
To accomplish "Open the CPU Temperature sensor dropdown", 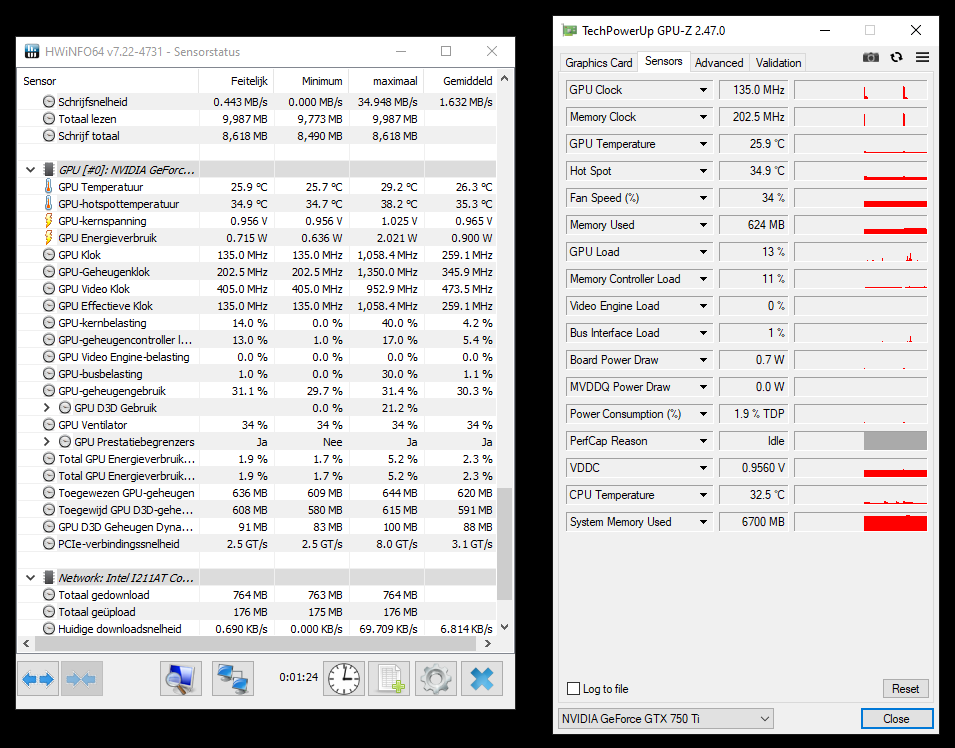I will tap(703, 495).
